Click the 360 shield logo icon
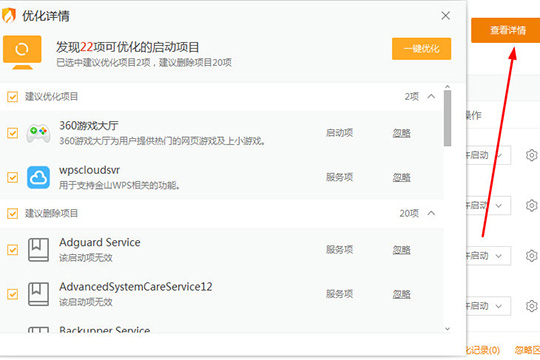 pyautogui.click(x=8, y=16)
